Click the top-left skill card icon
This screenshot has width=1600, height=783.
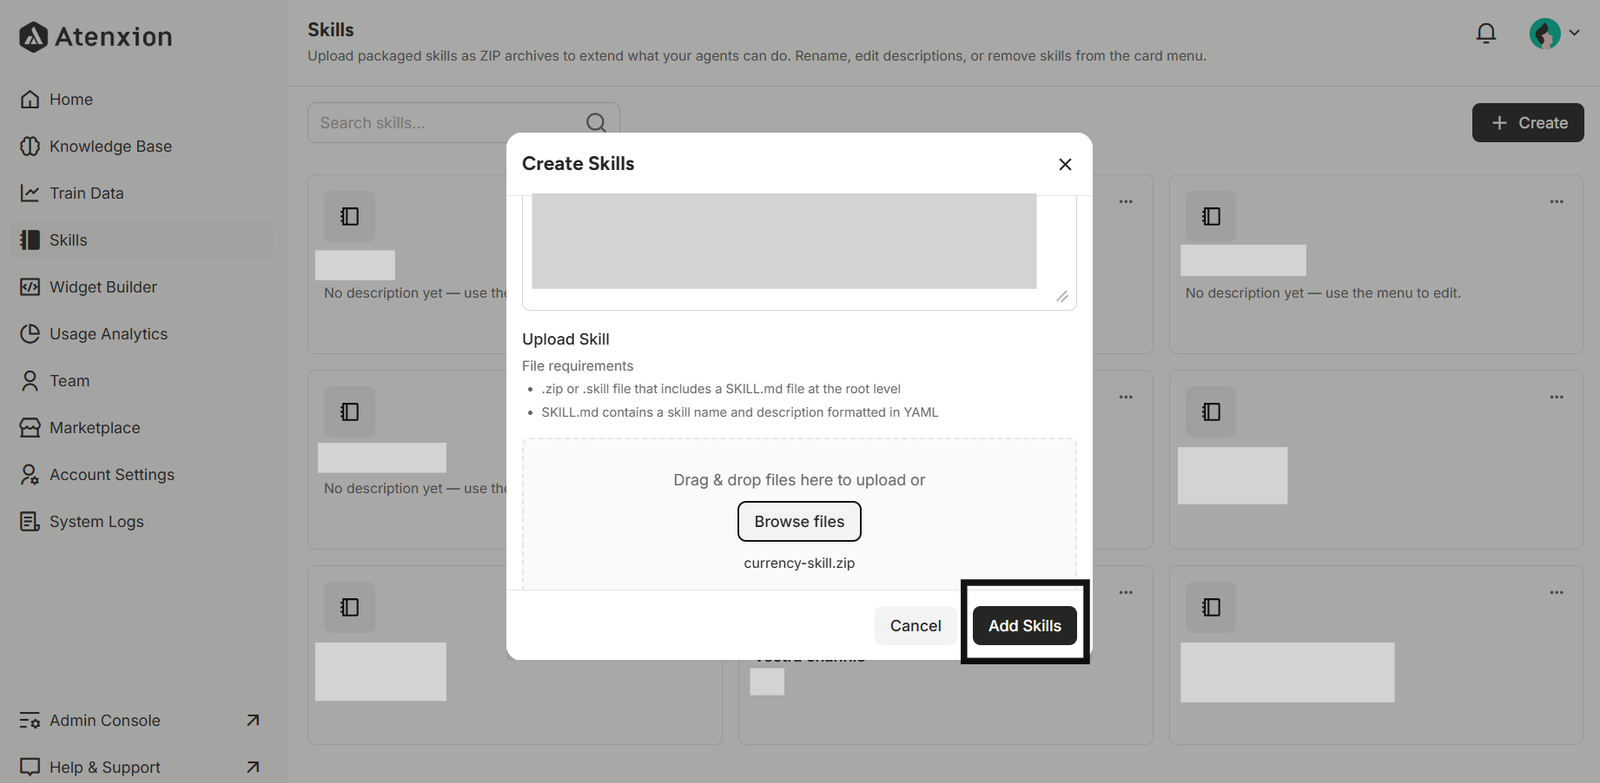pyautogui.click(x=349, y=216)
